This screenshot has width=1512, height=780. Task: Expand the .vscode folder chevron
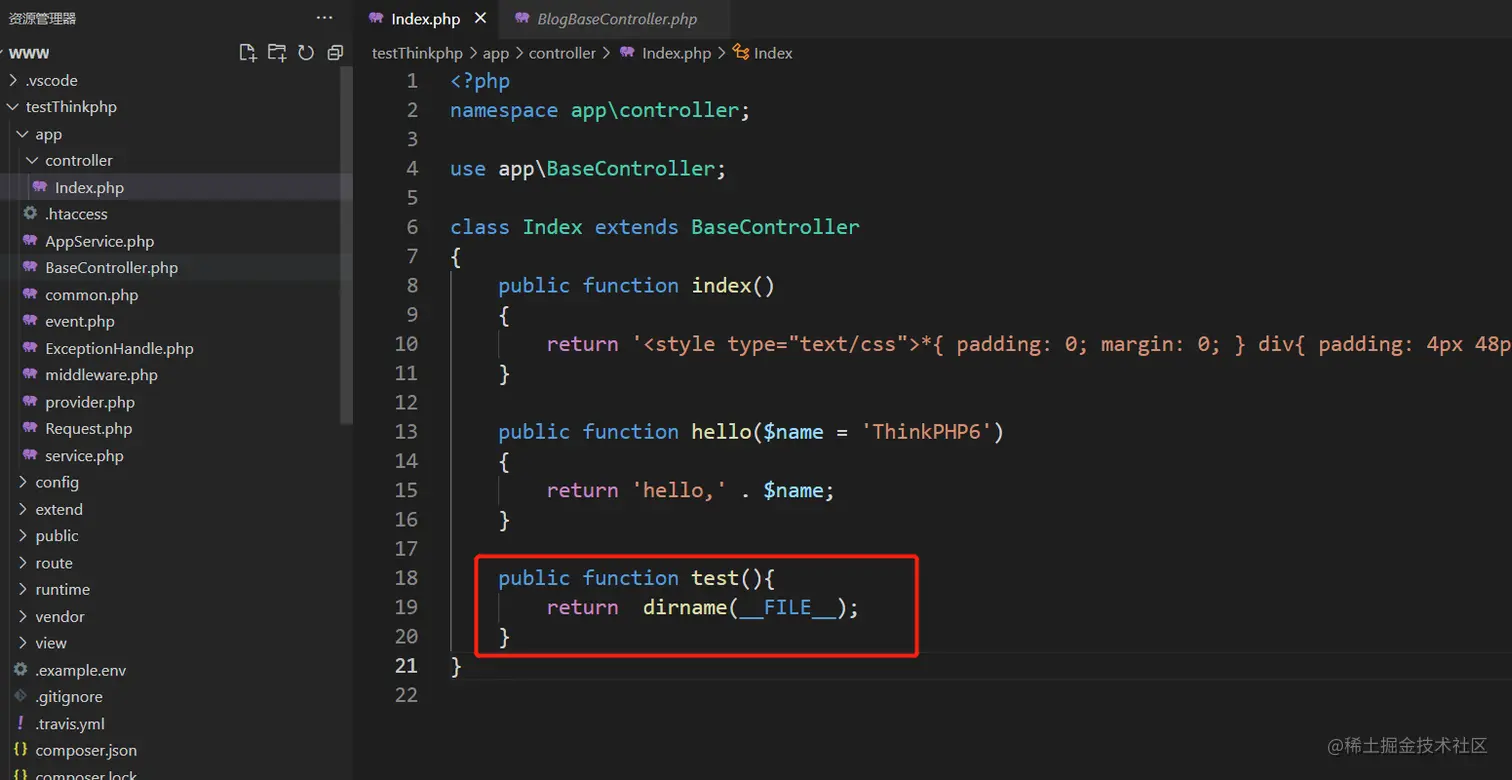coord(13,80)
